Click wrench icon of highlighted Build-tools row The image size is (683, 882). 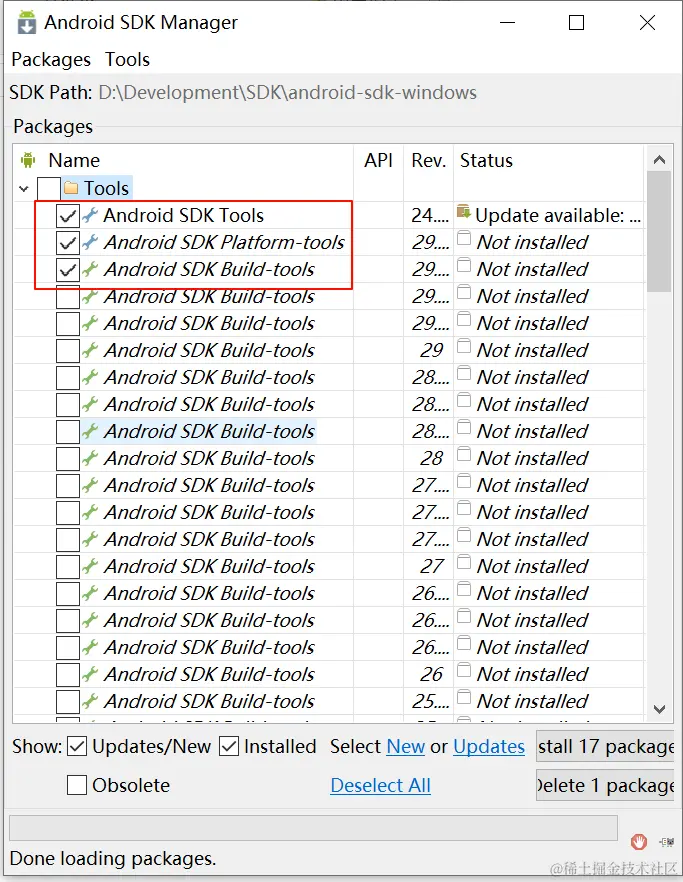(90, 431)
